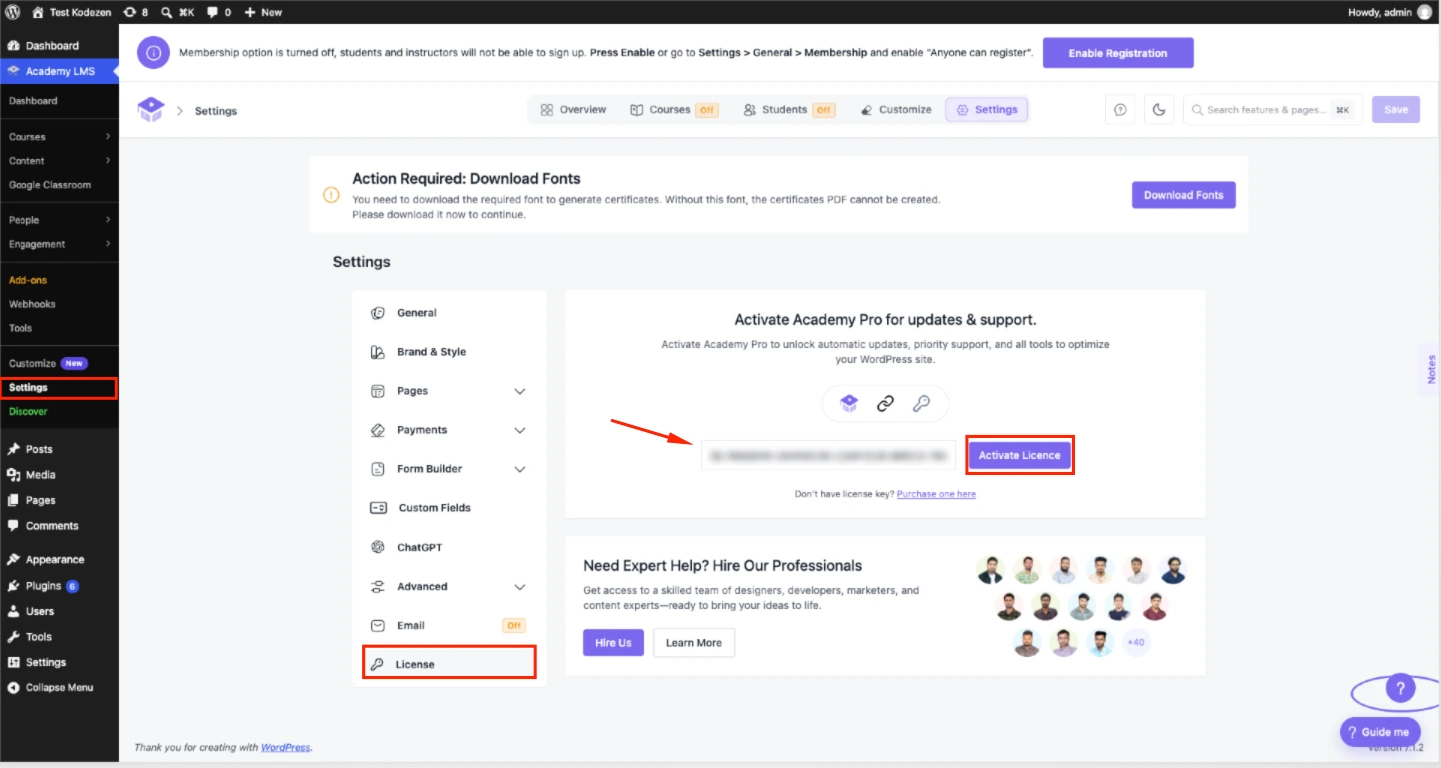Select License in the settings list

coord(449,664)
